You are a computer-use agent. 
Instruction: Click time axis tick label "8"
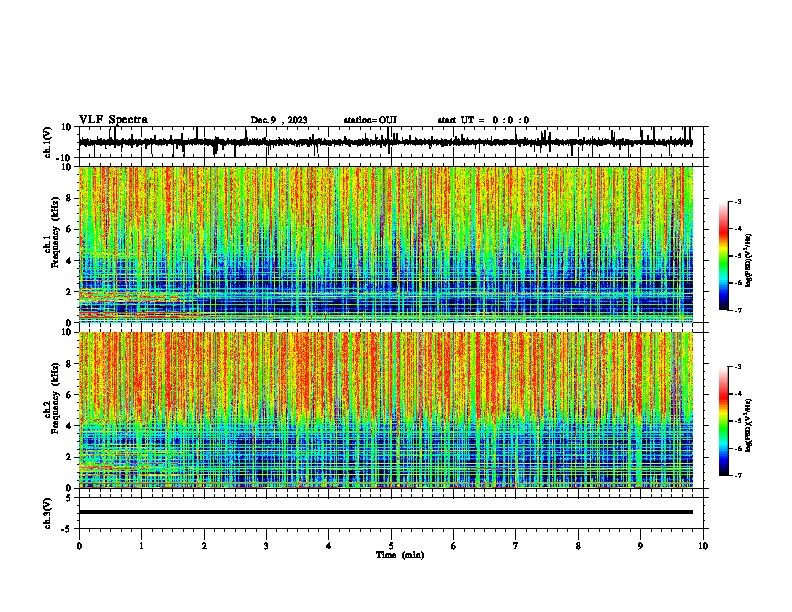click(578, 546)
